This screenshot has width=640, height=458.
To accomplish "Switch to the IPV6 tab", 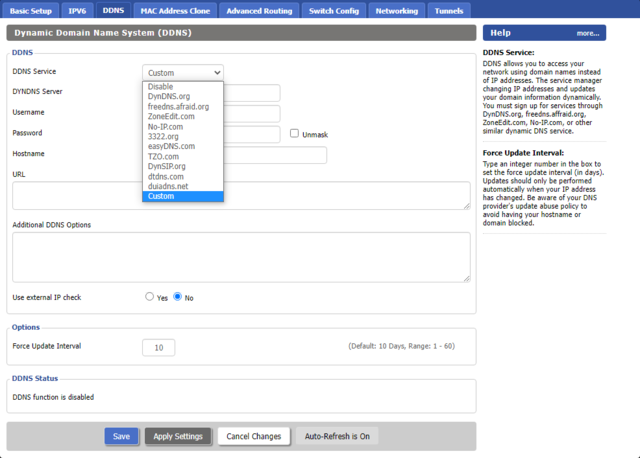I will point(77,11).
